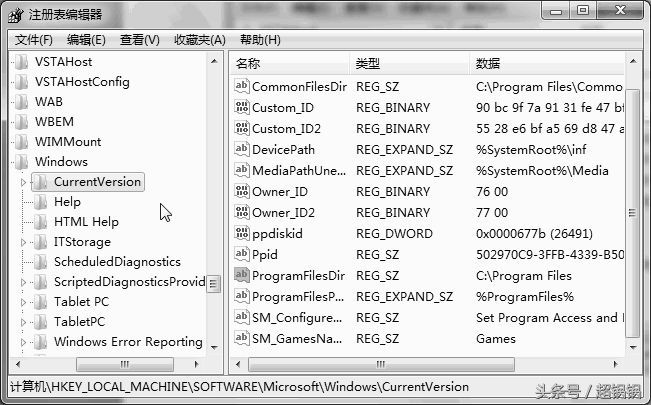The width and height of the screenshot is (651, 405).
Task: Open the 帮助(H) menu
Action: pos(260,40)
